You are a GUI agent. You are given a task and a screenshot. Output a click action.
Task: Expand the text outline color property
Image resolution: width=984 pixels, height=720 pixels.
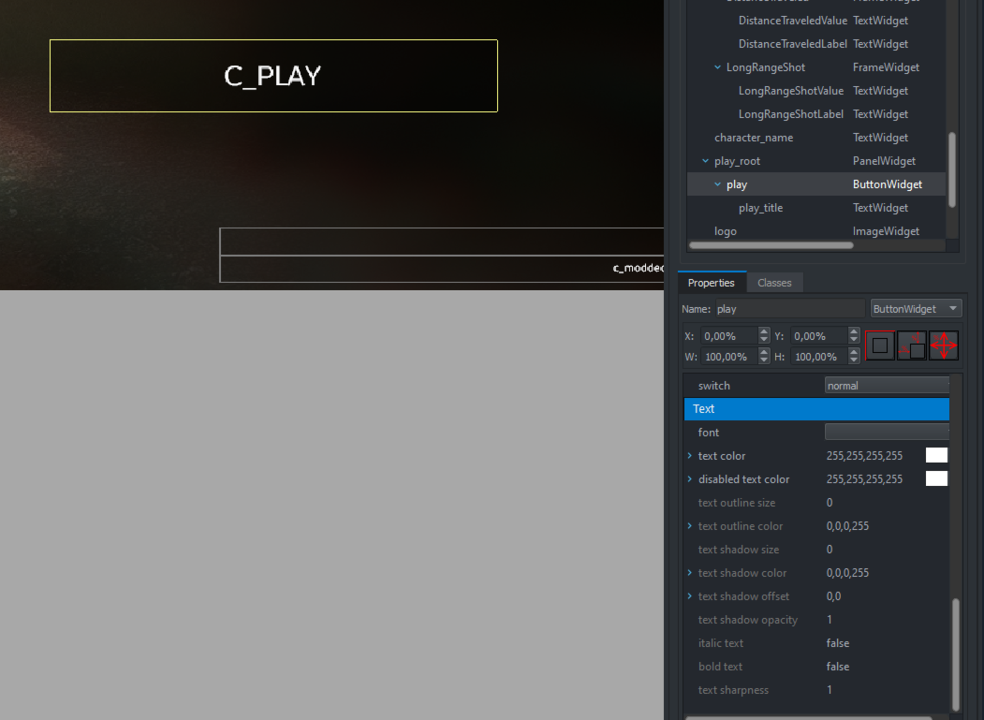[690, 526]
